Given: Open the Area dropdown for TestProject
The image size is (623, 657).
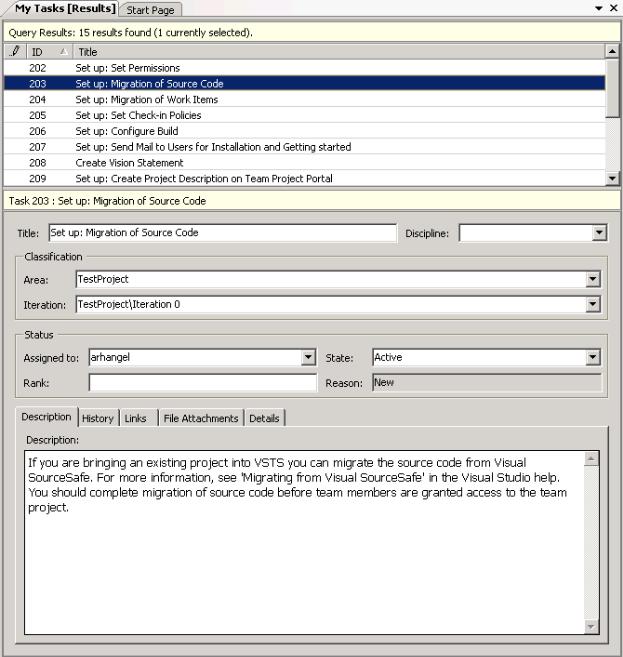Looking at the screenshot, I should click(593, 280).
